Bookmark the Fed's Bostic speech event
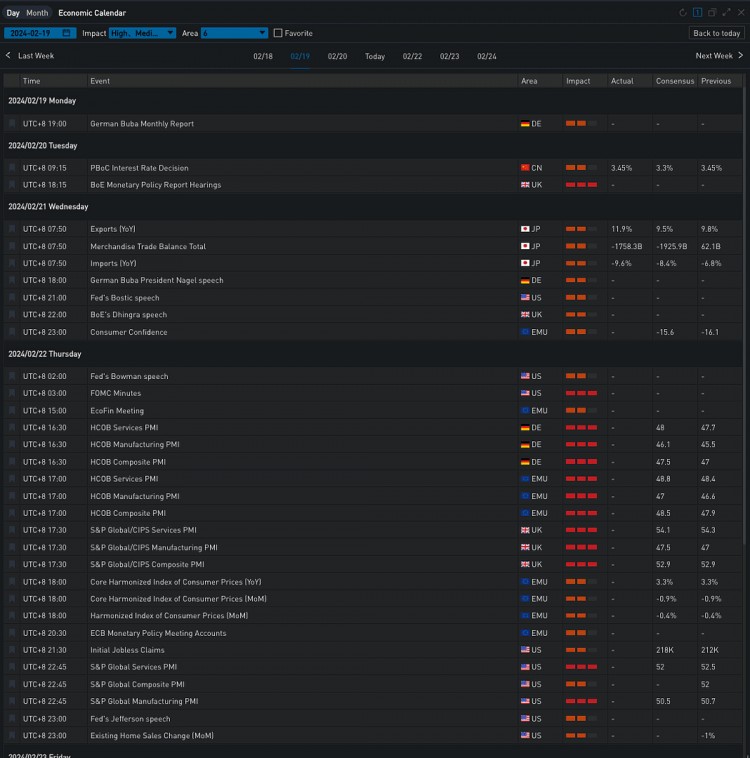Viewport: 750px width, 758px height. pos(12,297)
